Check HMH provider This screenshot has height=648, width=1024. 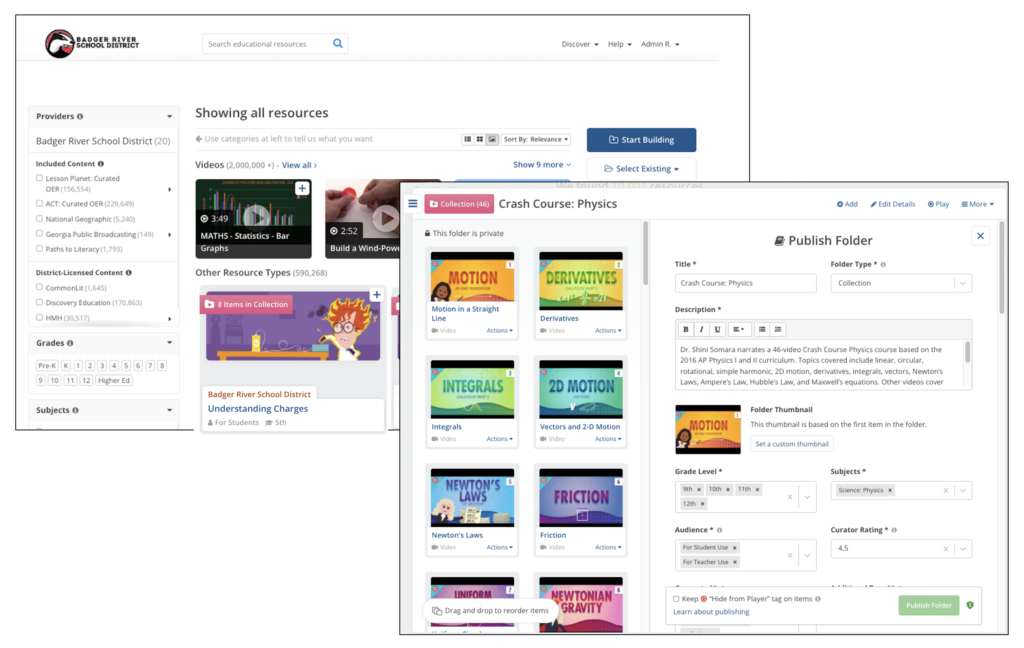pyautogui.click(x=39, y=317)
